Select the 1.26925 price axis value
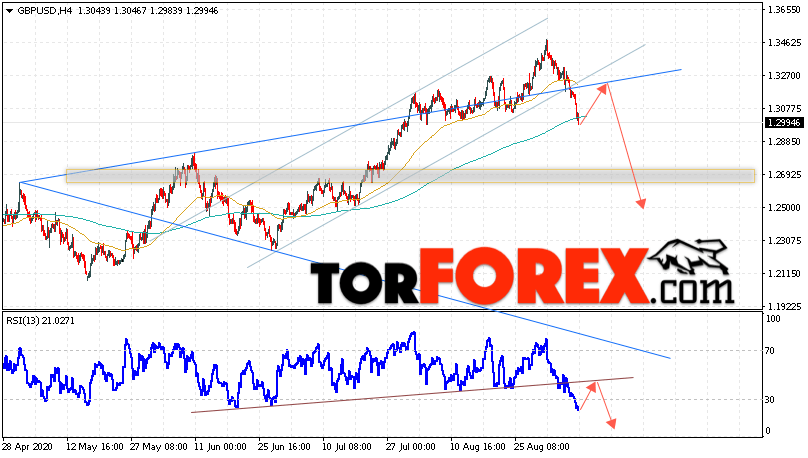Image resolution: width=808 pixels, height=458 pixels. tap(784, 175)
